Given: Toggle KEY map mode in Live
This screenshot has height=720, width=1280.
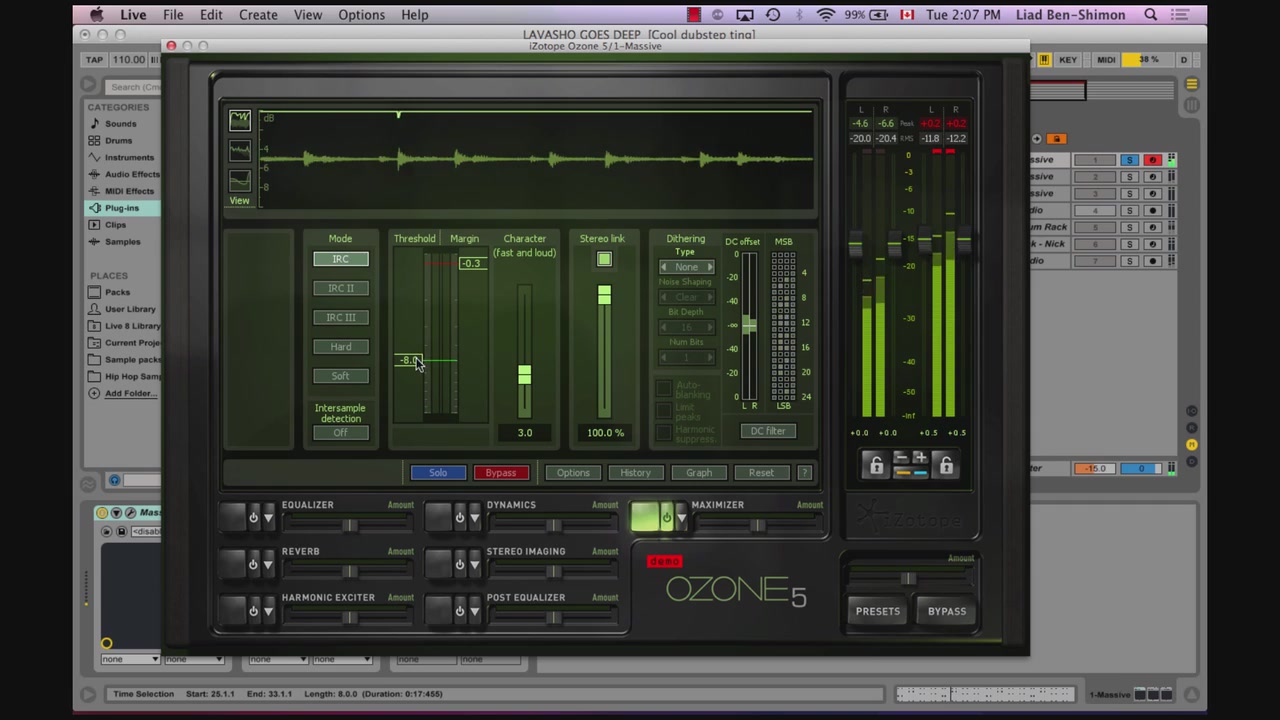Looking at the screenshot, I should 1068,60.
